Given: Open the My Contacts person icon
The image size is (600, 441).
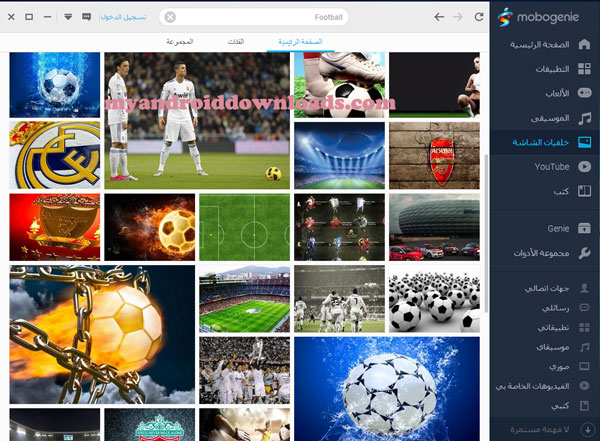Looking at the screenshot, I should click(x=584, y=288).
